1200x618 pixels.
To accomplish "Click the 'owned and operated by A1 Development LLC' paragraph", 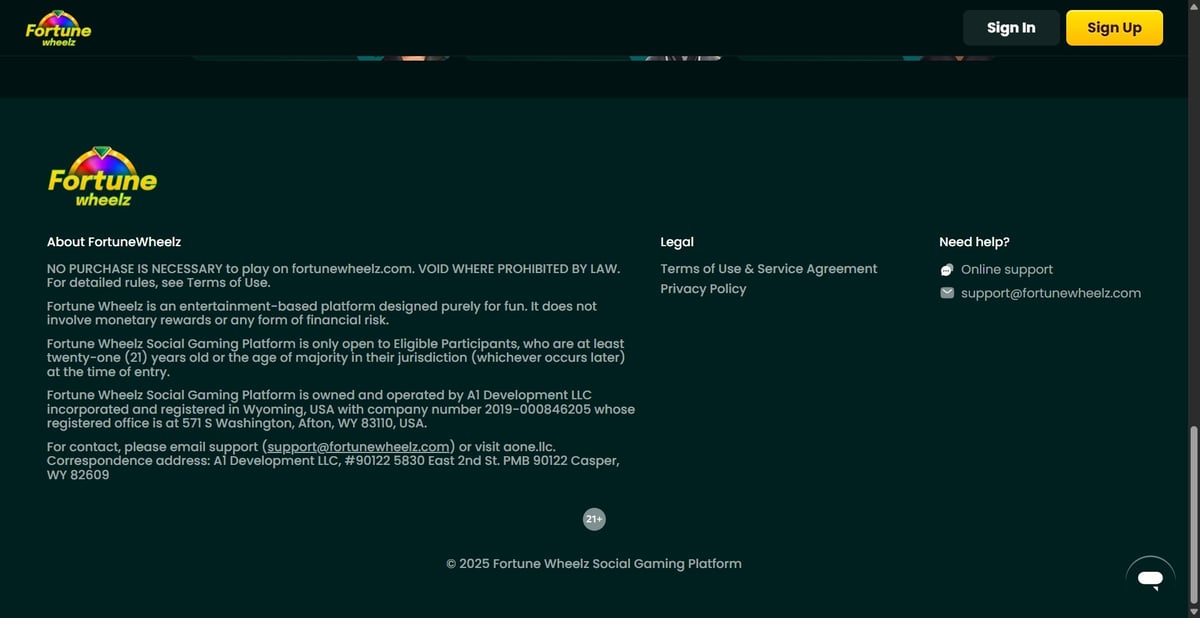I will click(341, 409).
